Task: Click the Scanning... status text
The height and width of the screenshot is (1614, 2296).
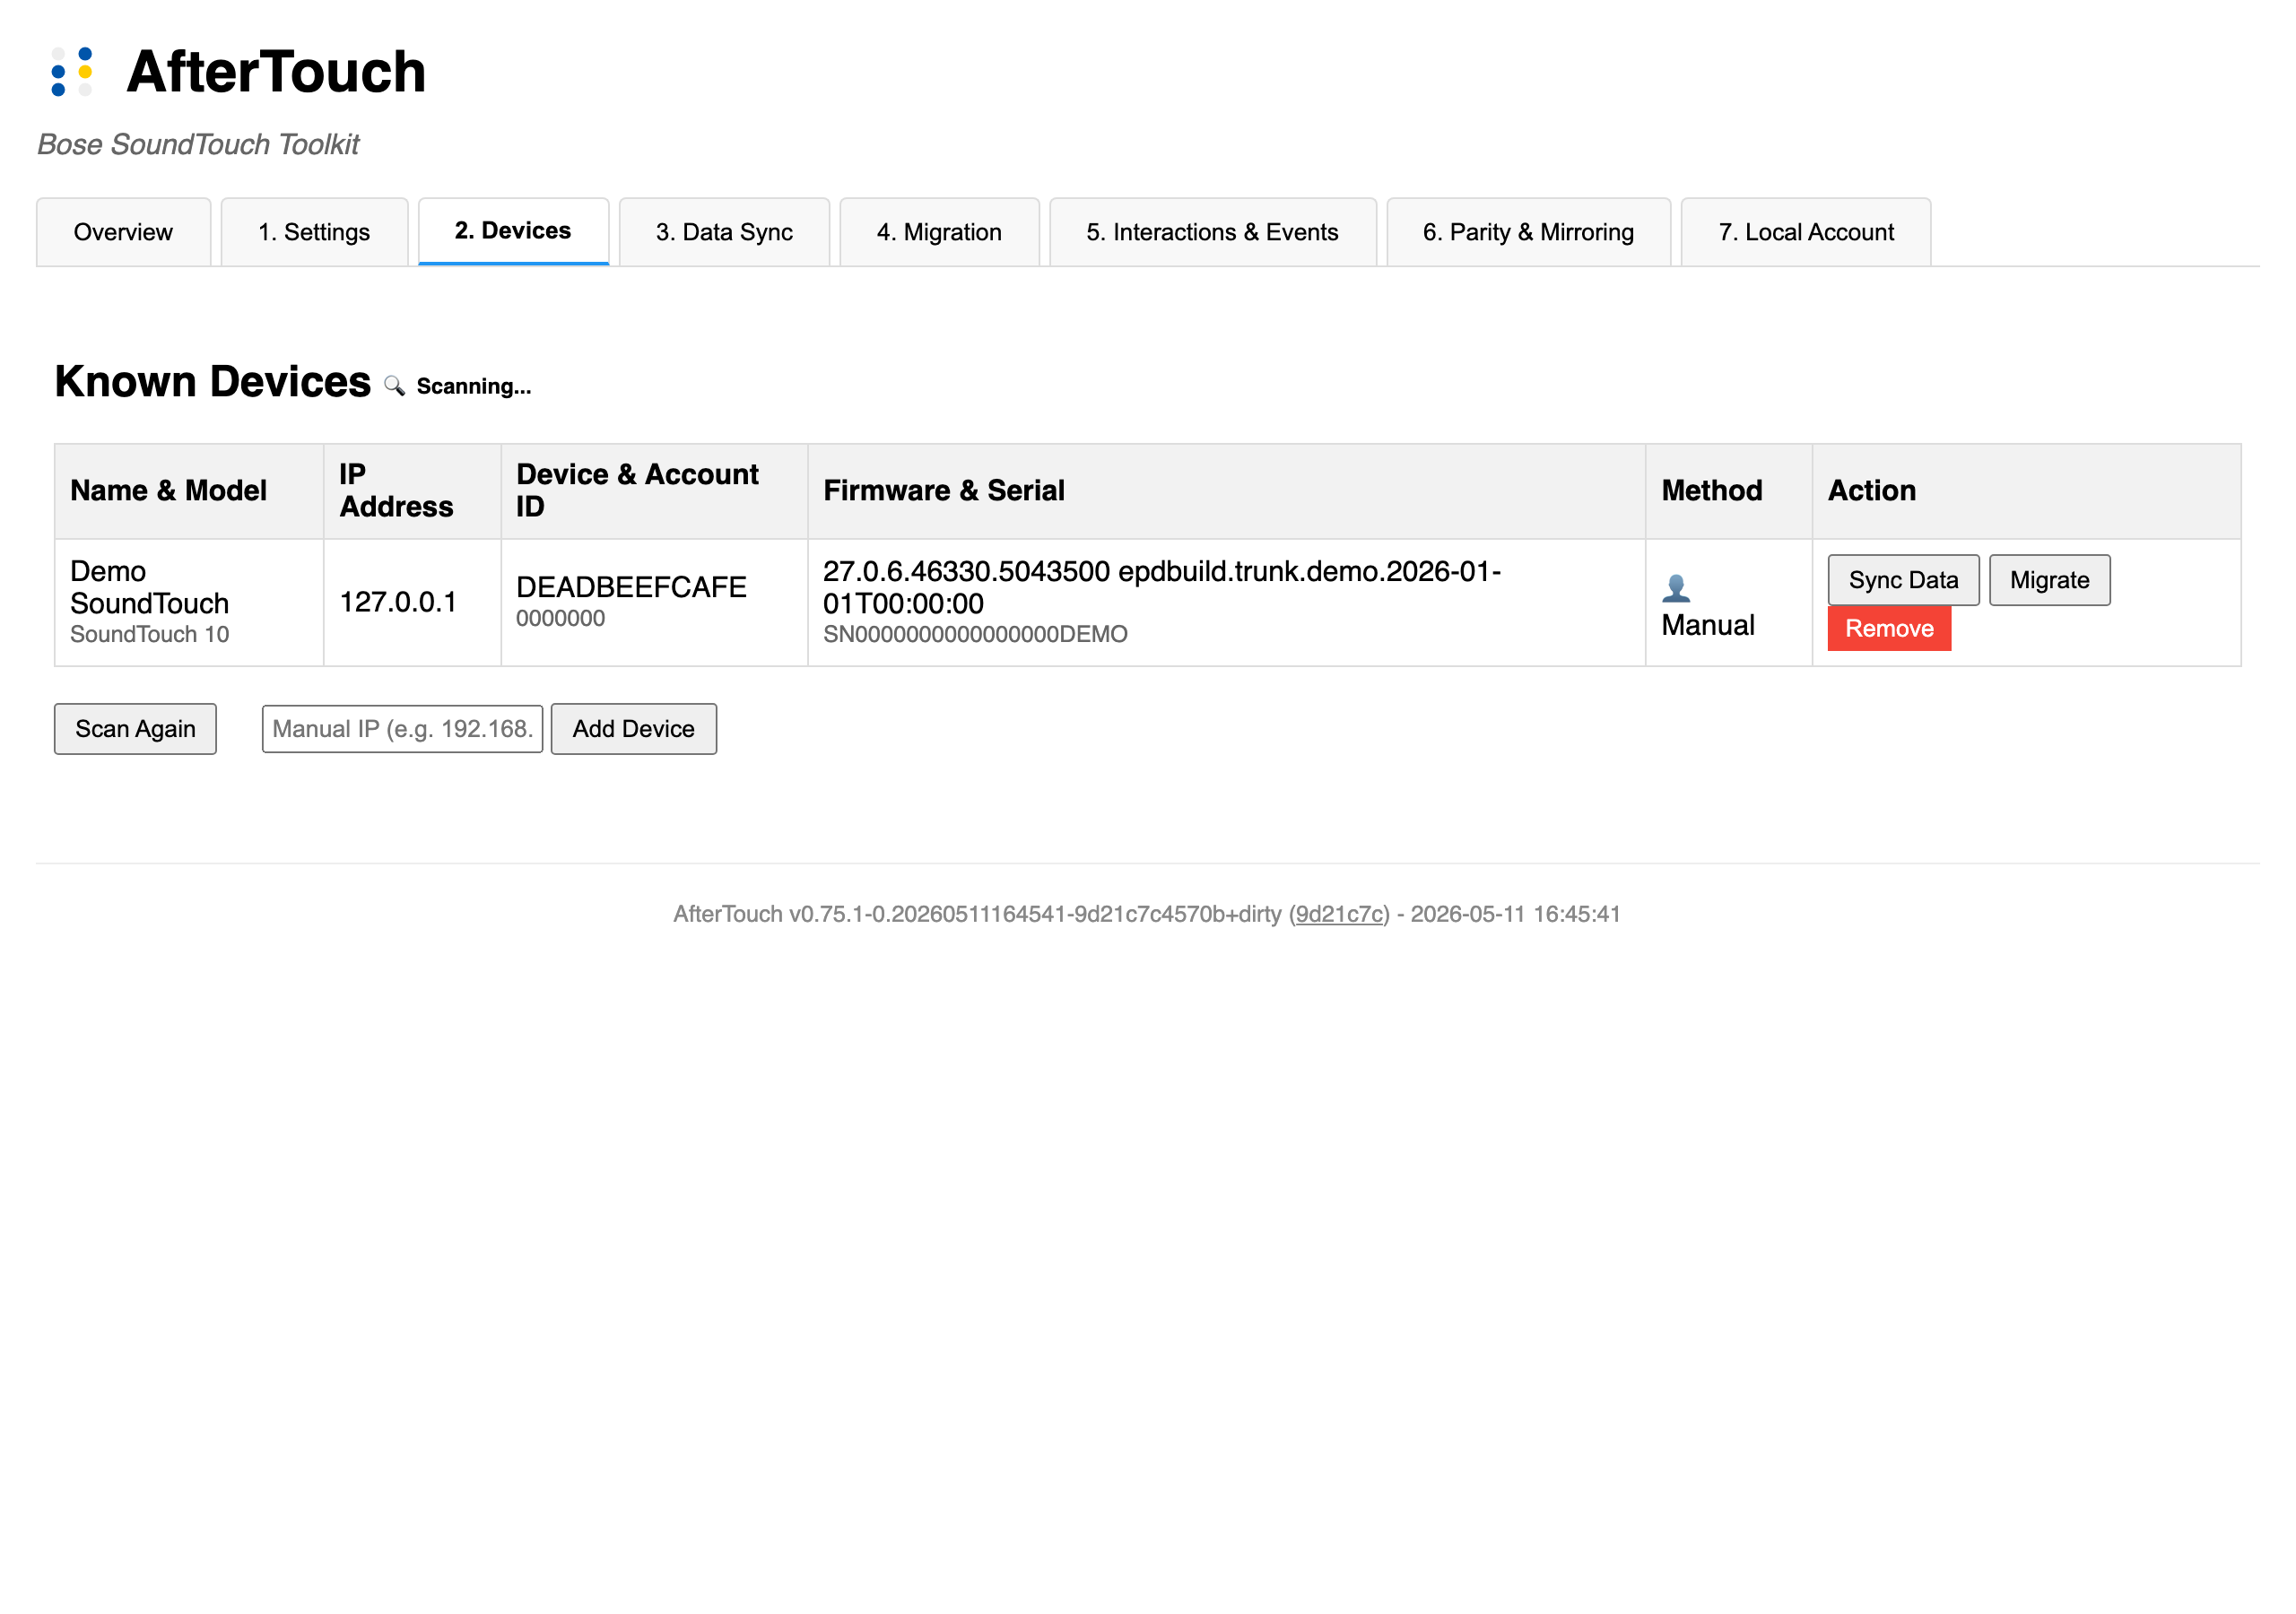Action: pos(473,386)
